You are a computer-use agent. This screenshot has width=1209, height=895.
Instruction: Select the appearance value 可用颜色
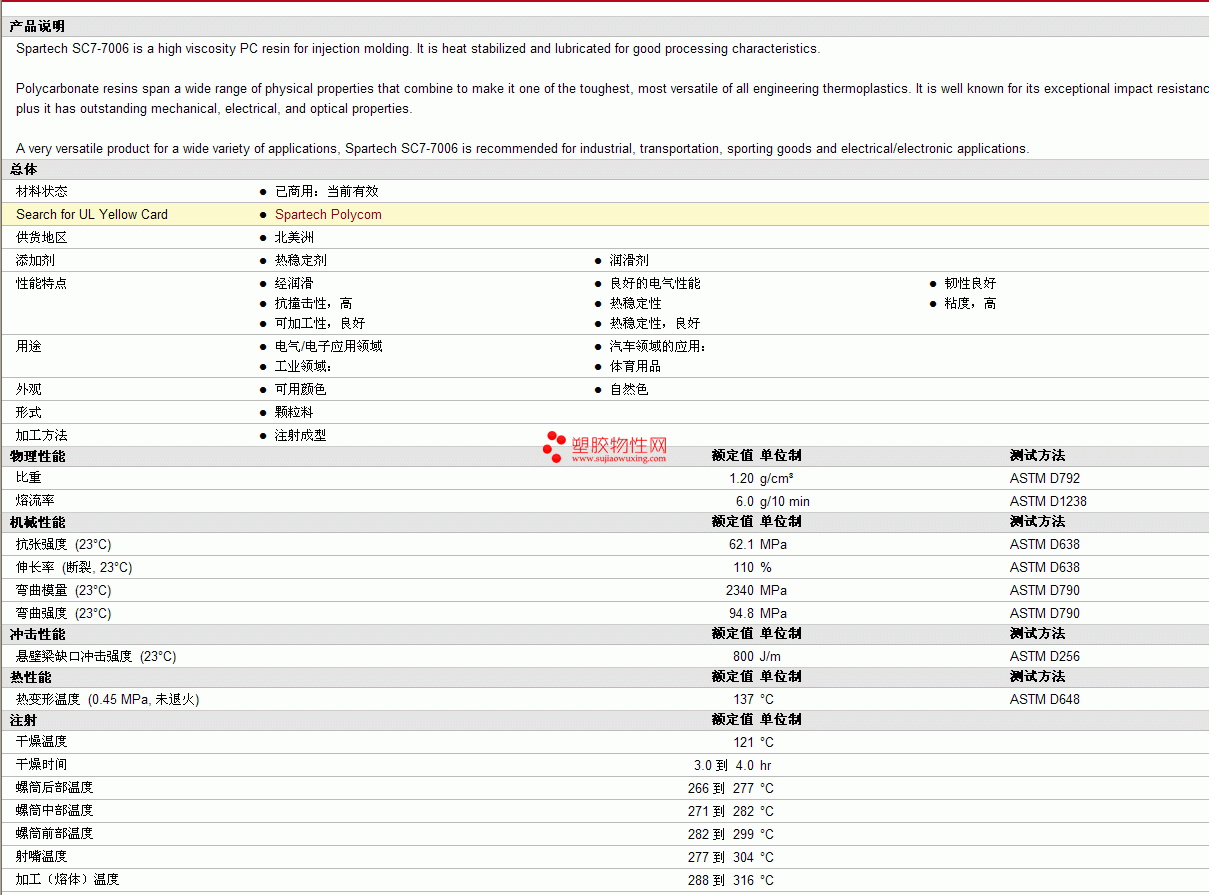click(x=301, y=389)
